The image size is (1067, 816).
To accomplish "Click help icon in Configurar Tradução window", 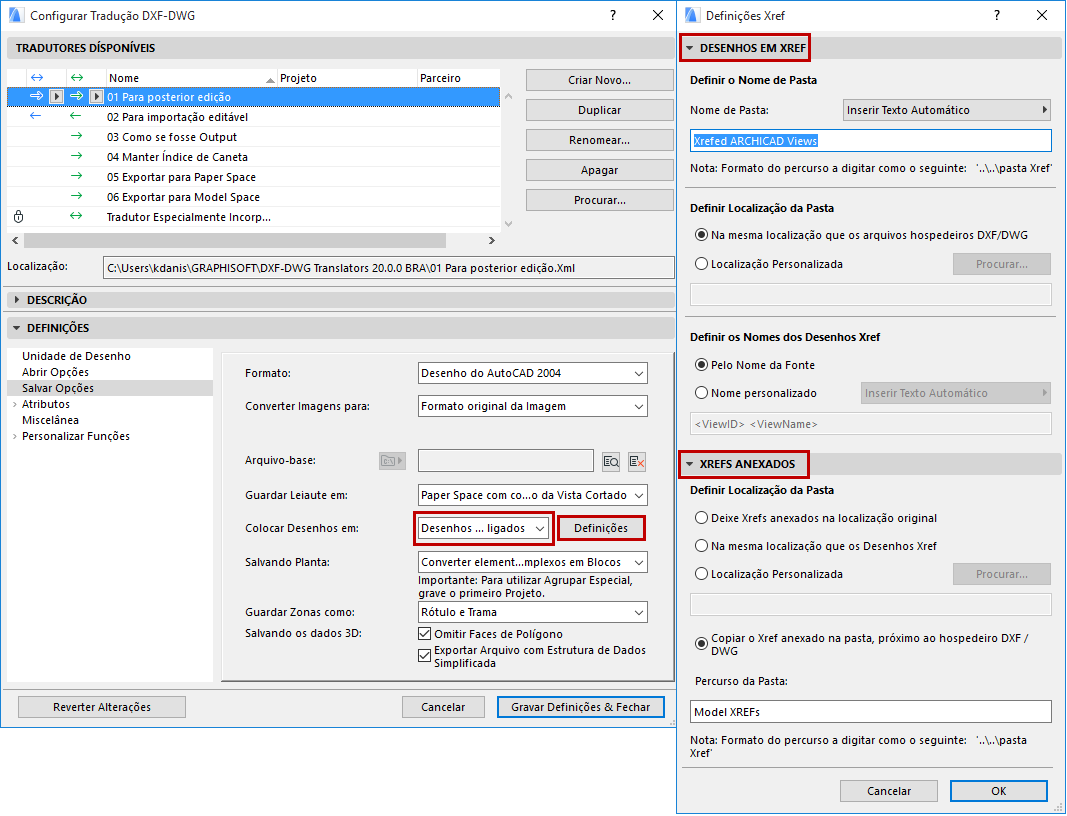I will pos(613,15).
